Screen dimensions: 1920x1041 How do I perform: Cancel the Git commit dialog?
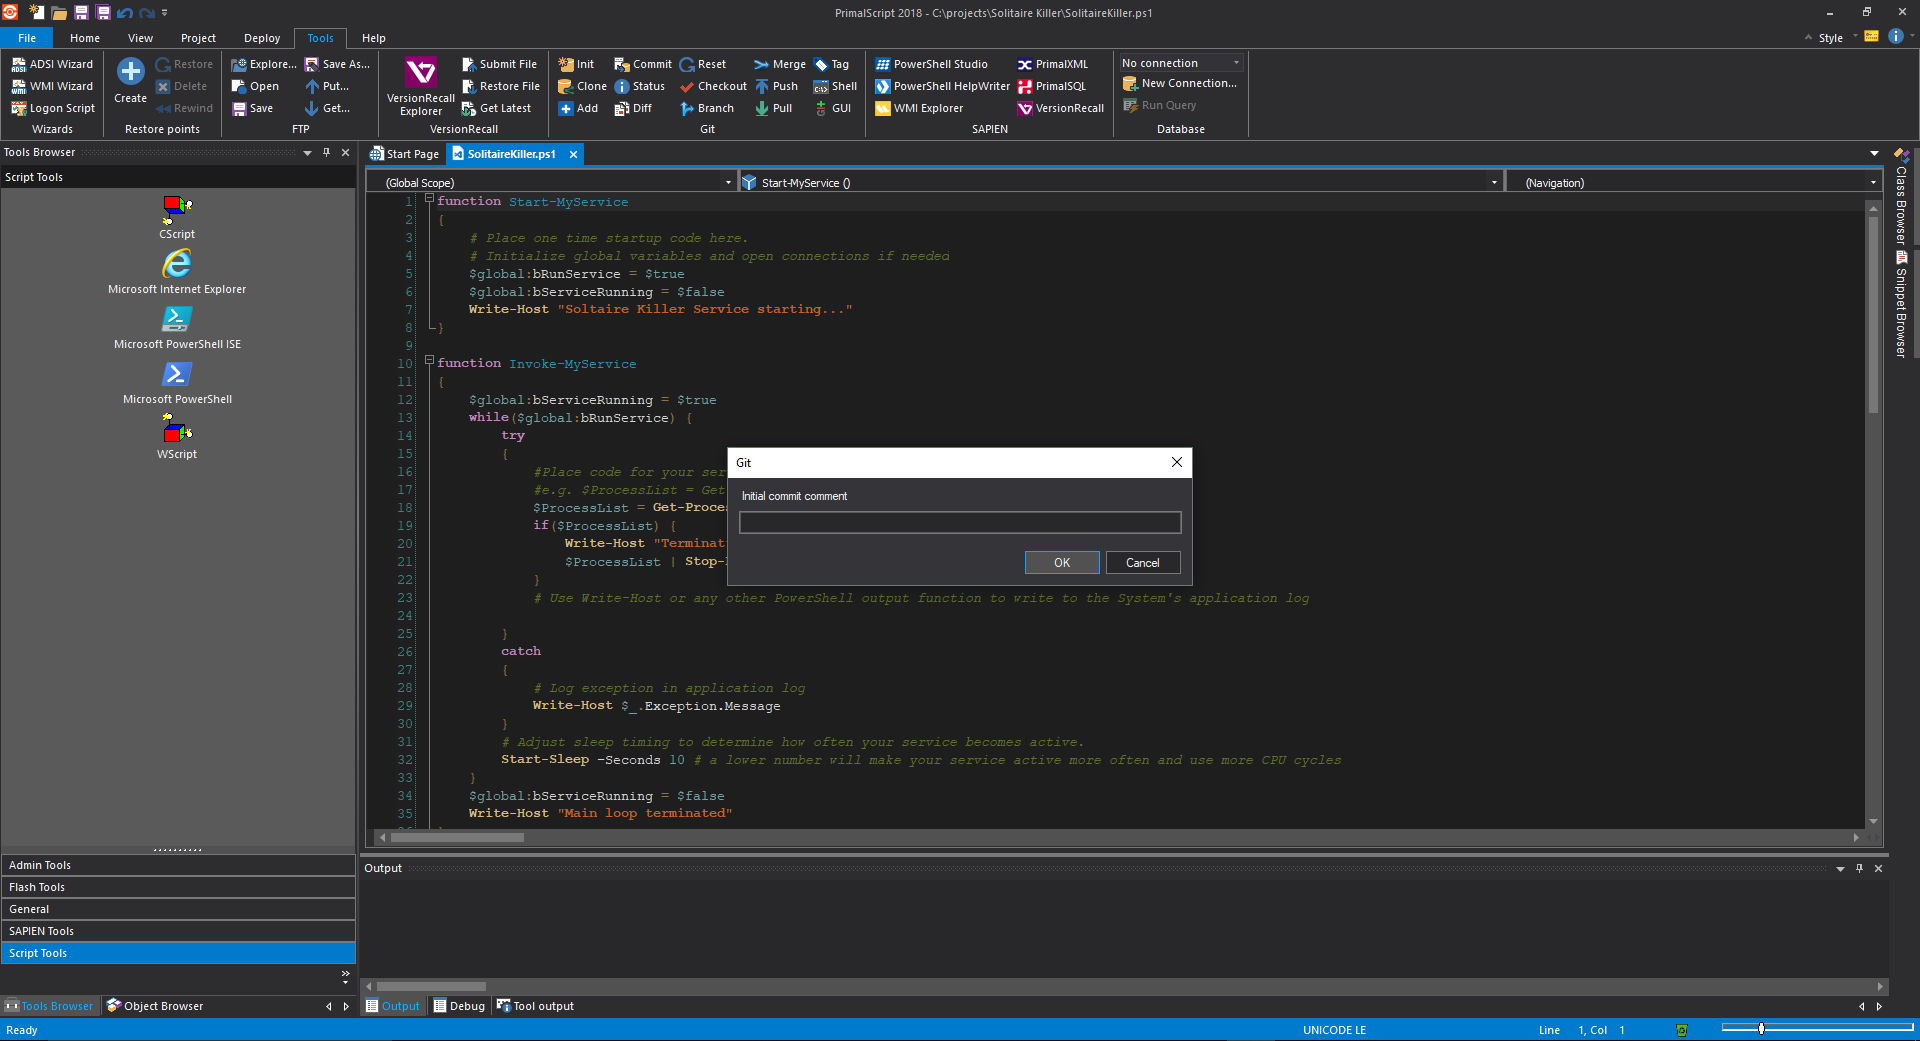pyautogui.click(x=1143, y=563)
